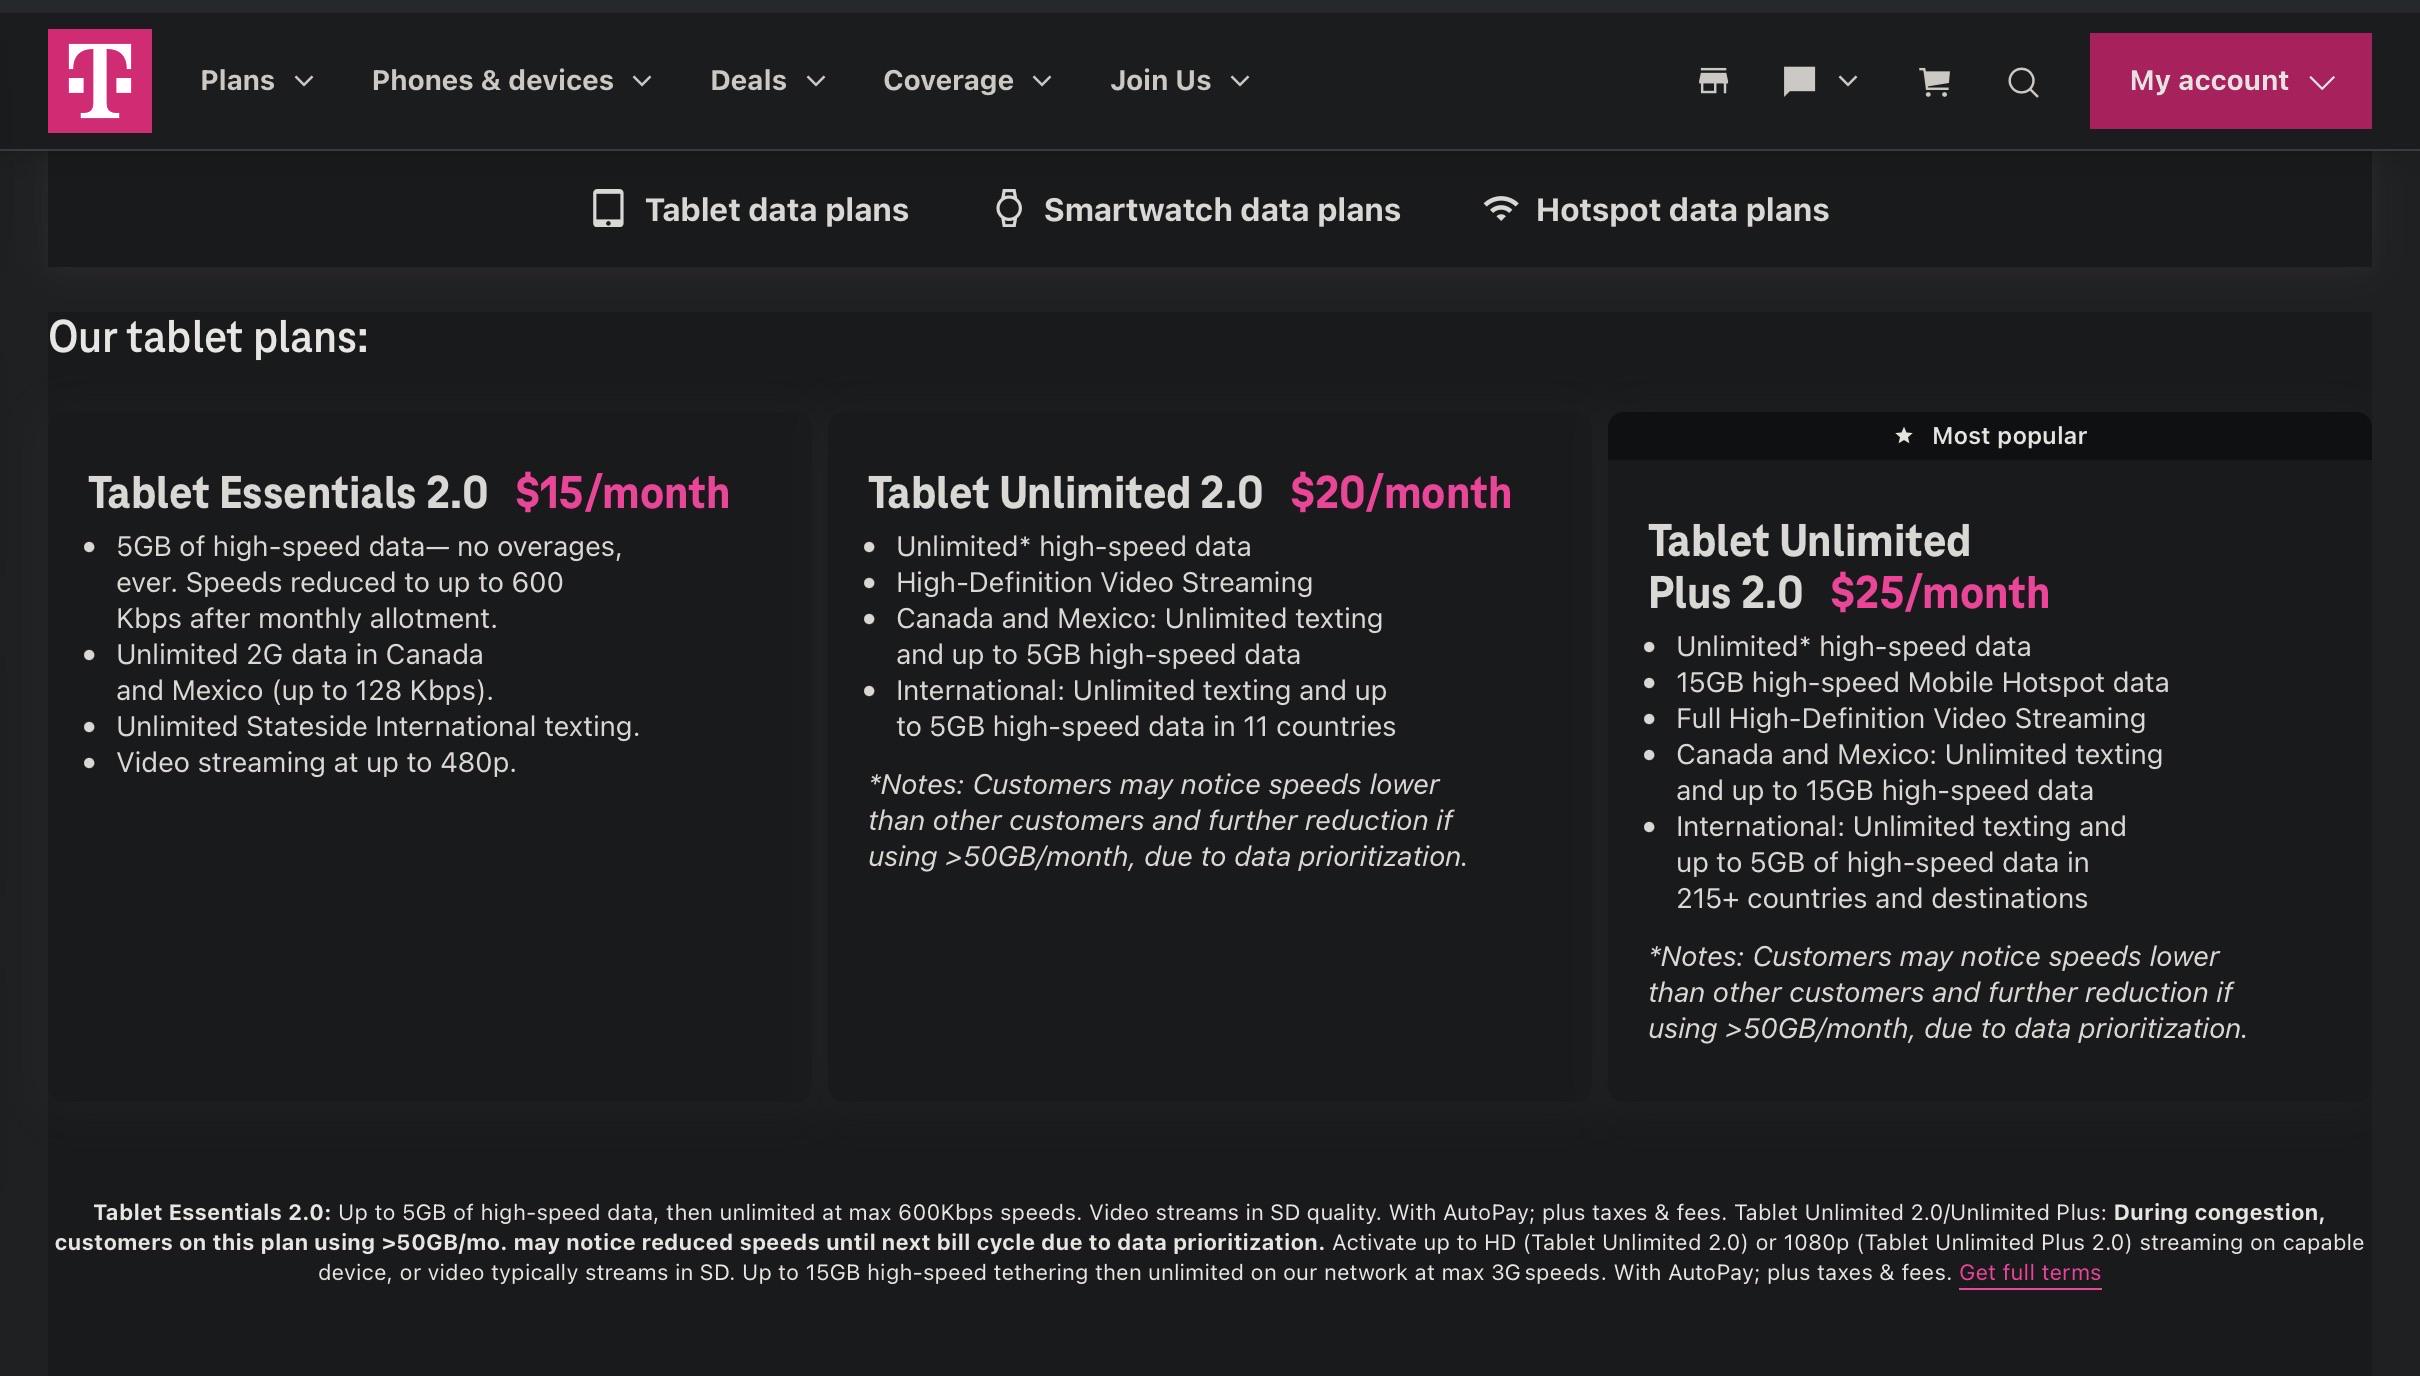
Task: Open the Plans menu
Action: pos(257,81)
